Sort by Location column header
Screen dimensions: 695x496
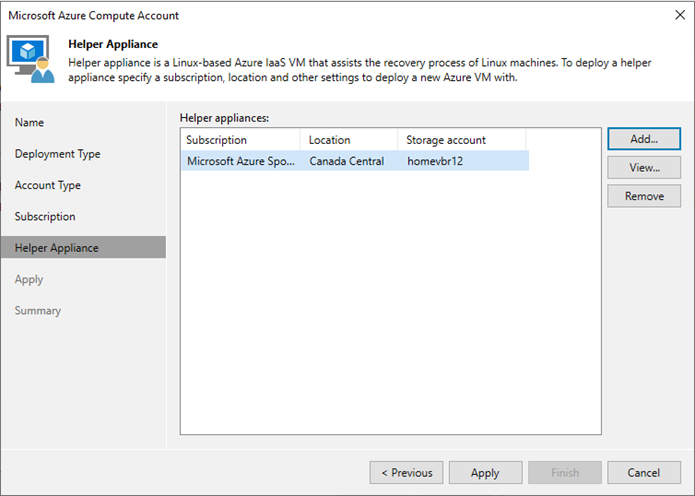pyautogui.click(x=349, y=140)
